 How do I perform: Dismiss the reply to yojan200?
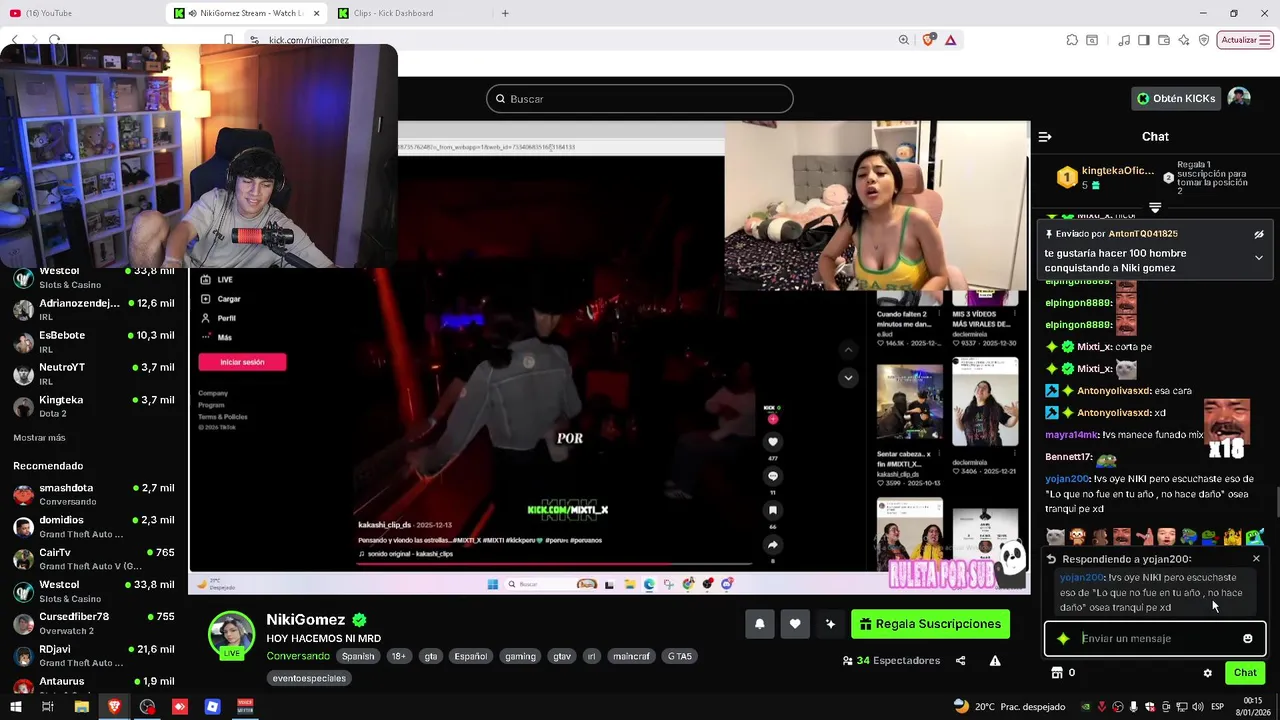[x=1256, y=559]
